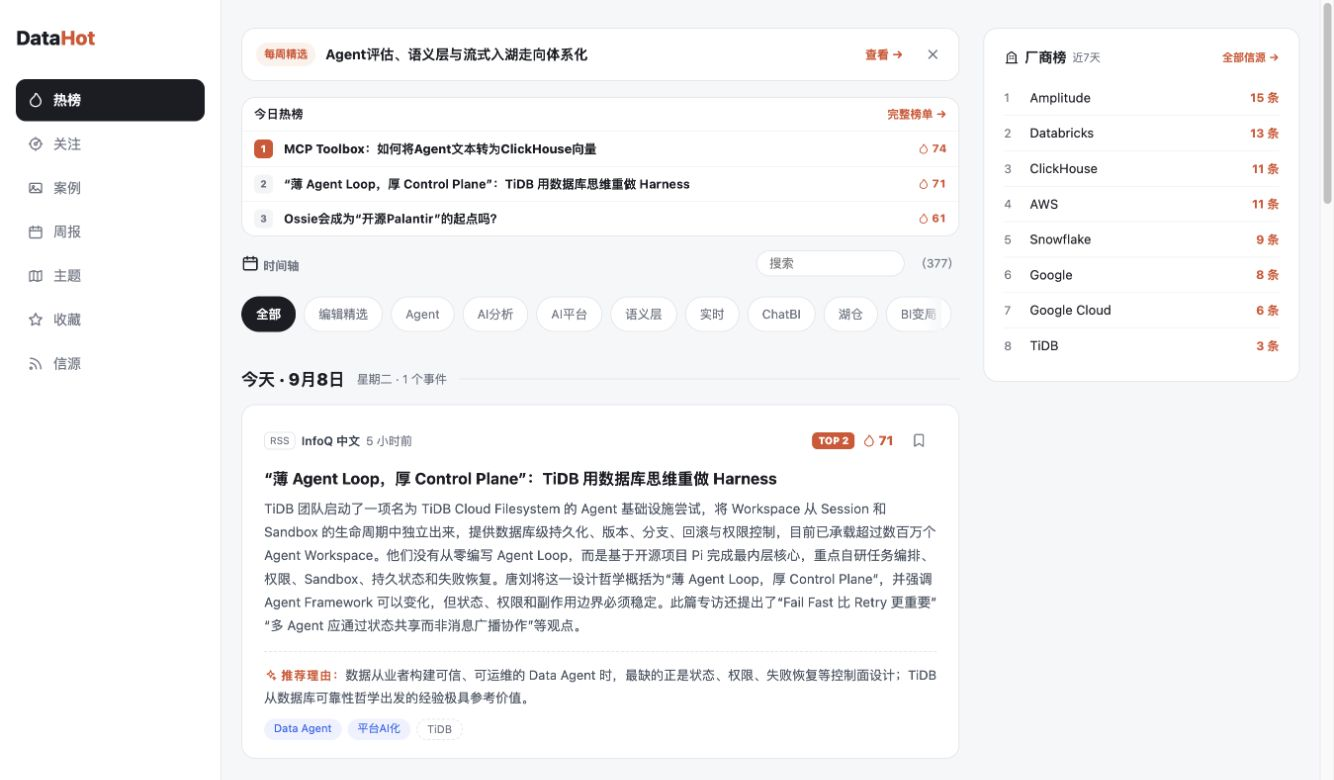Open the MCP Toolbox hot list entry
1334x780 pixels.
click(x=600, y=149)
